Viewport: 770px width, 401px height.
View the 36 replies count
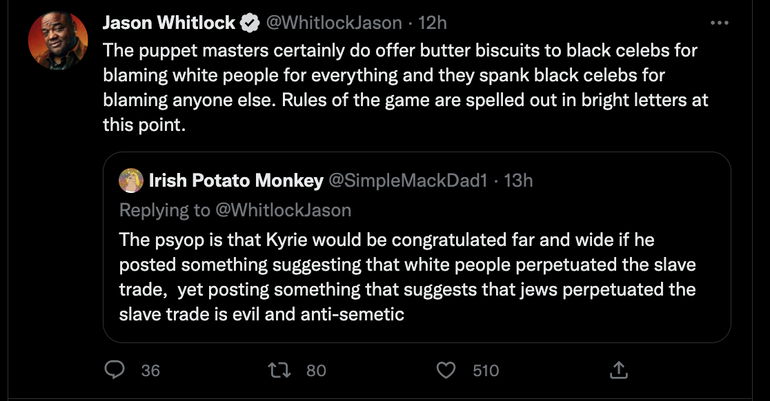(x=150, y=370)
